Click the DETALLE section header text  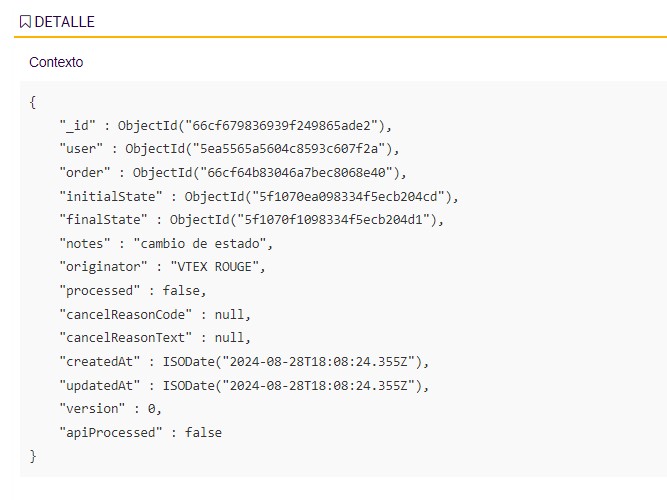tap(64, 21)
